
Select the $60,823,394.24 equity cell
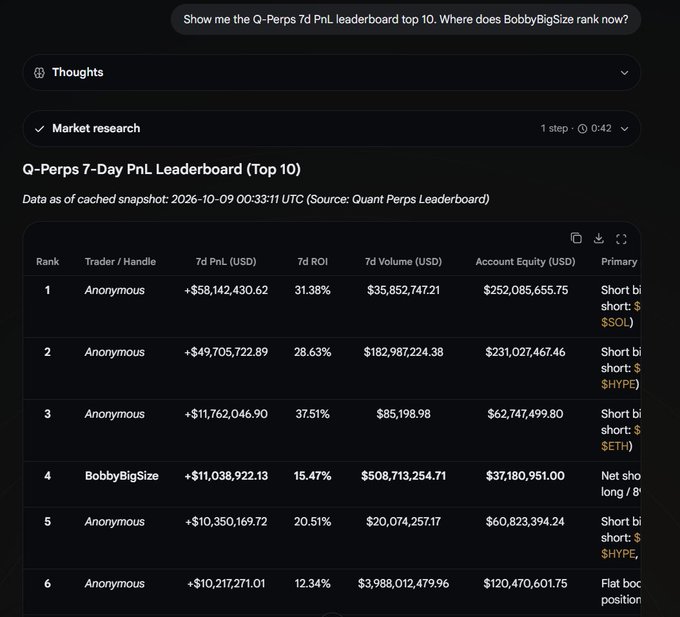coord(526,521)
